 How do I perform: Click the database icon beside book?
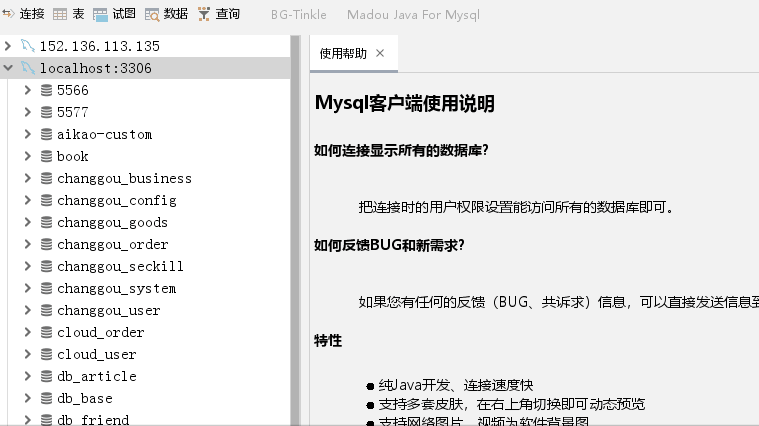click(46, 156)
